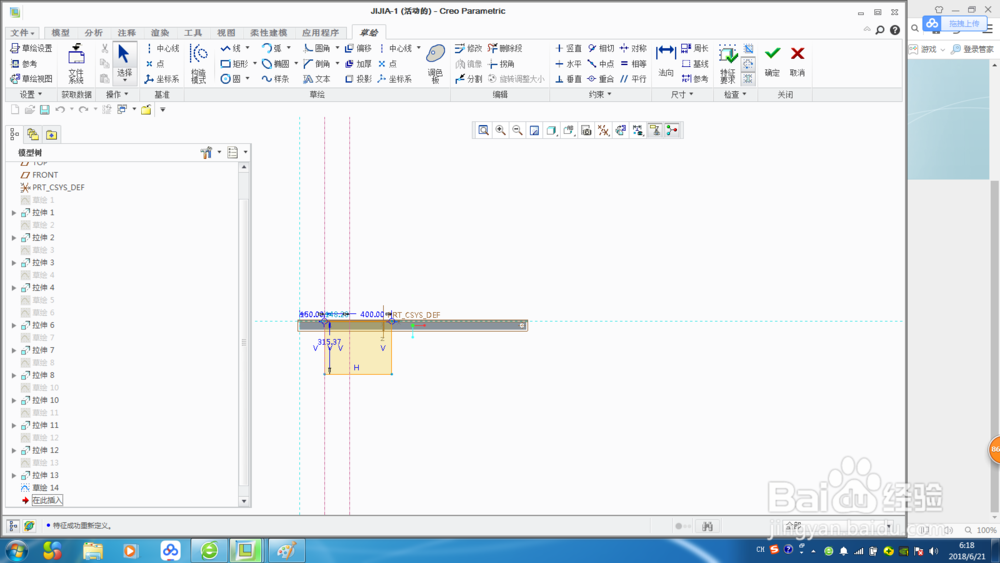Apply the Equal constraint
Viewport: 1000px width, 563px height.
pos(633,64)
